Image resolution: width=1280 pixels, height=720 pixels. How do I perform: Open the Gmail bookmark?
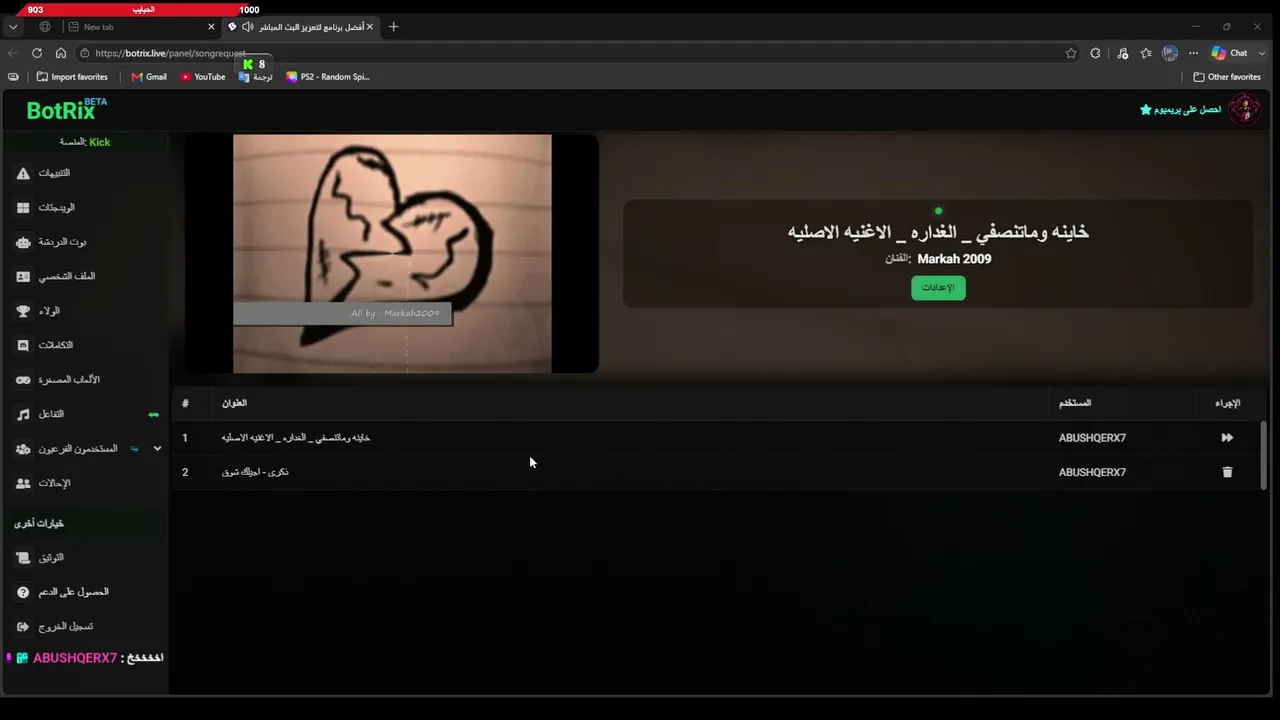(149, 77)
